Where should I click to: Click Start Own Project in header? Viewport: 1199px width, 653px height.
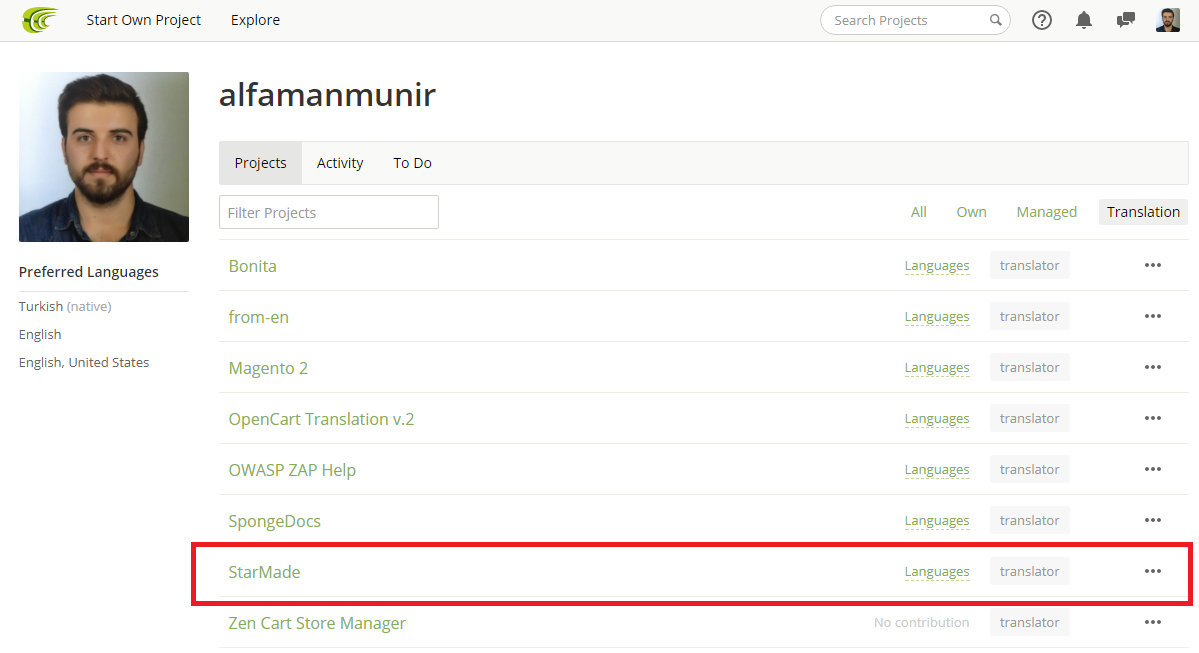pyautogui.click(x=144, y=20)
